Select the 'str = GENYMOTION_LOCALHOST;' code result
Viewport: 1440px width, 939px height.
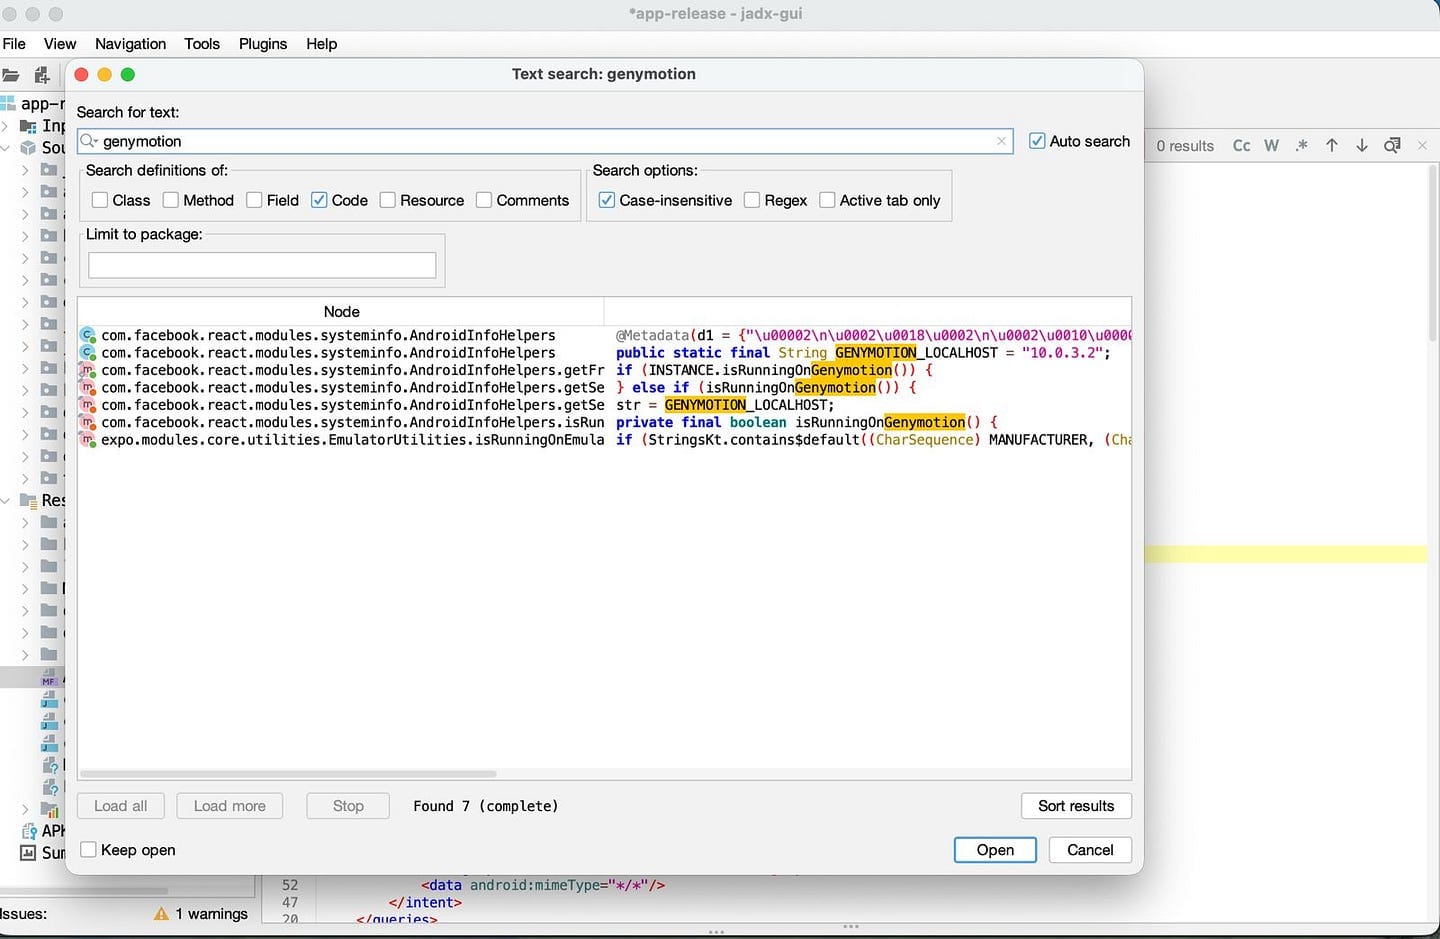(x=725, y=405)
